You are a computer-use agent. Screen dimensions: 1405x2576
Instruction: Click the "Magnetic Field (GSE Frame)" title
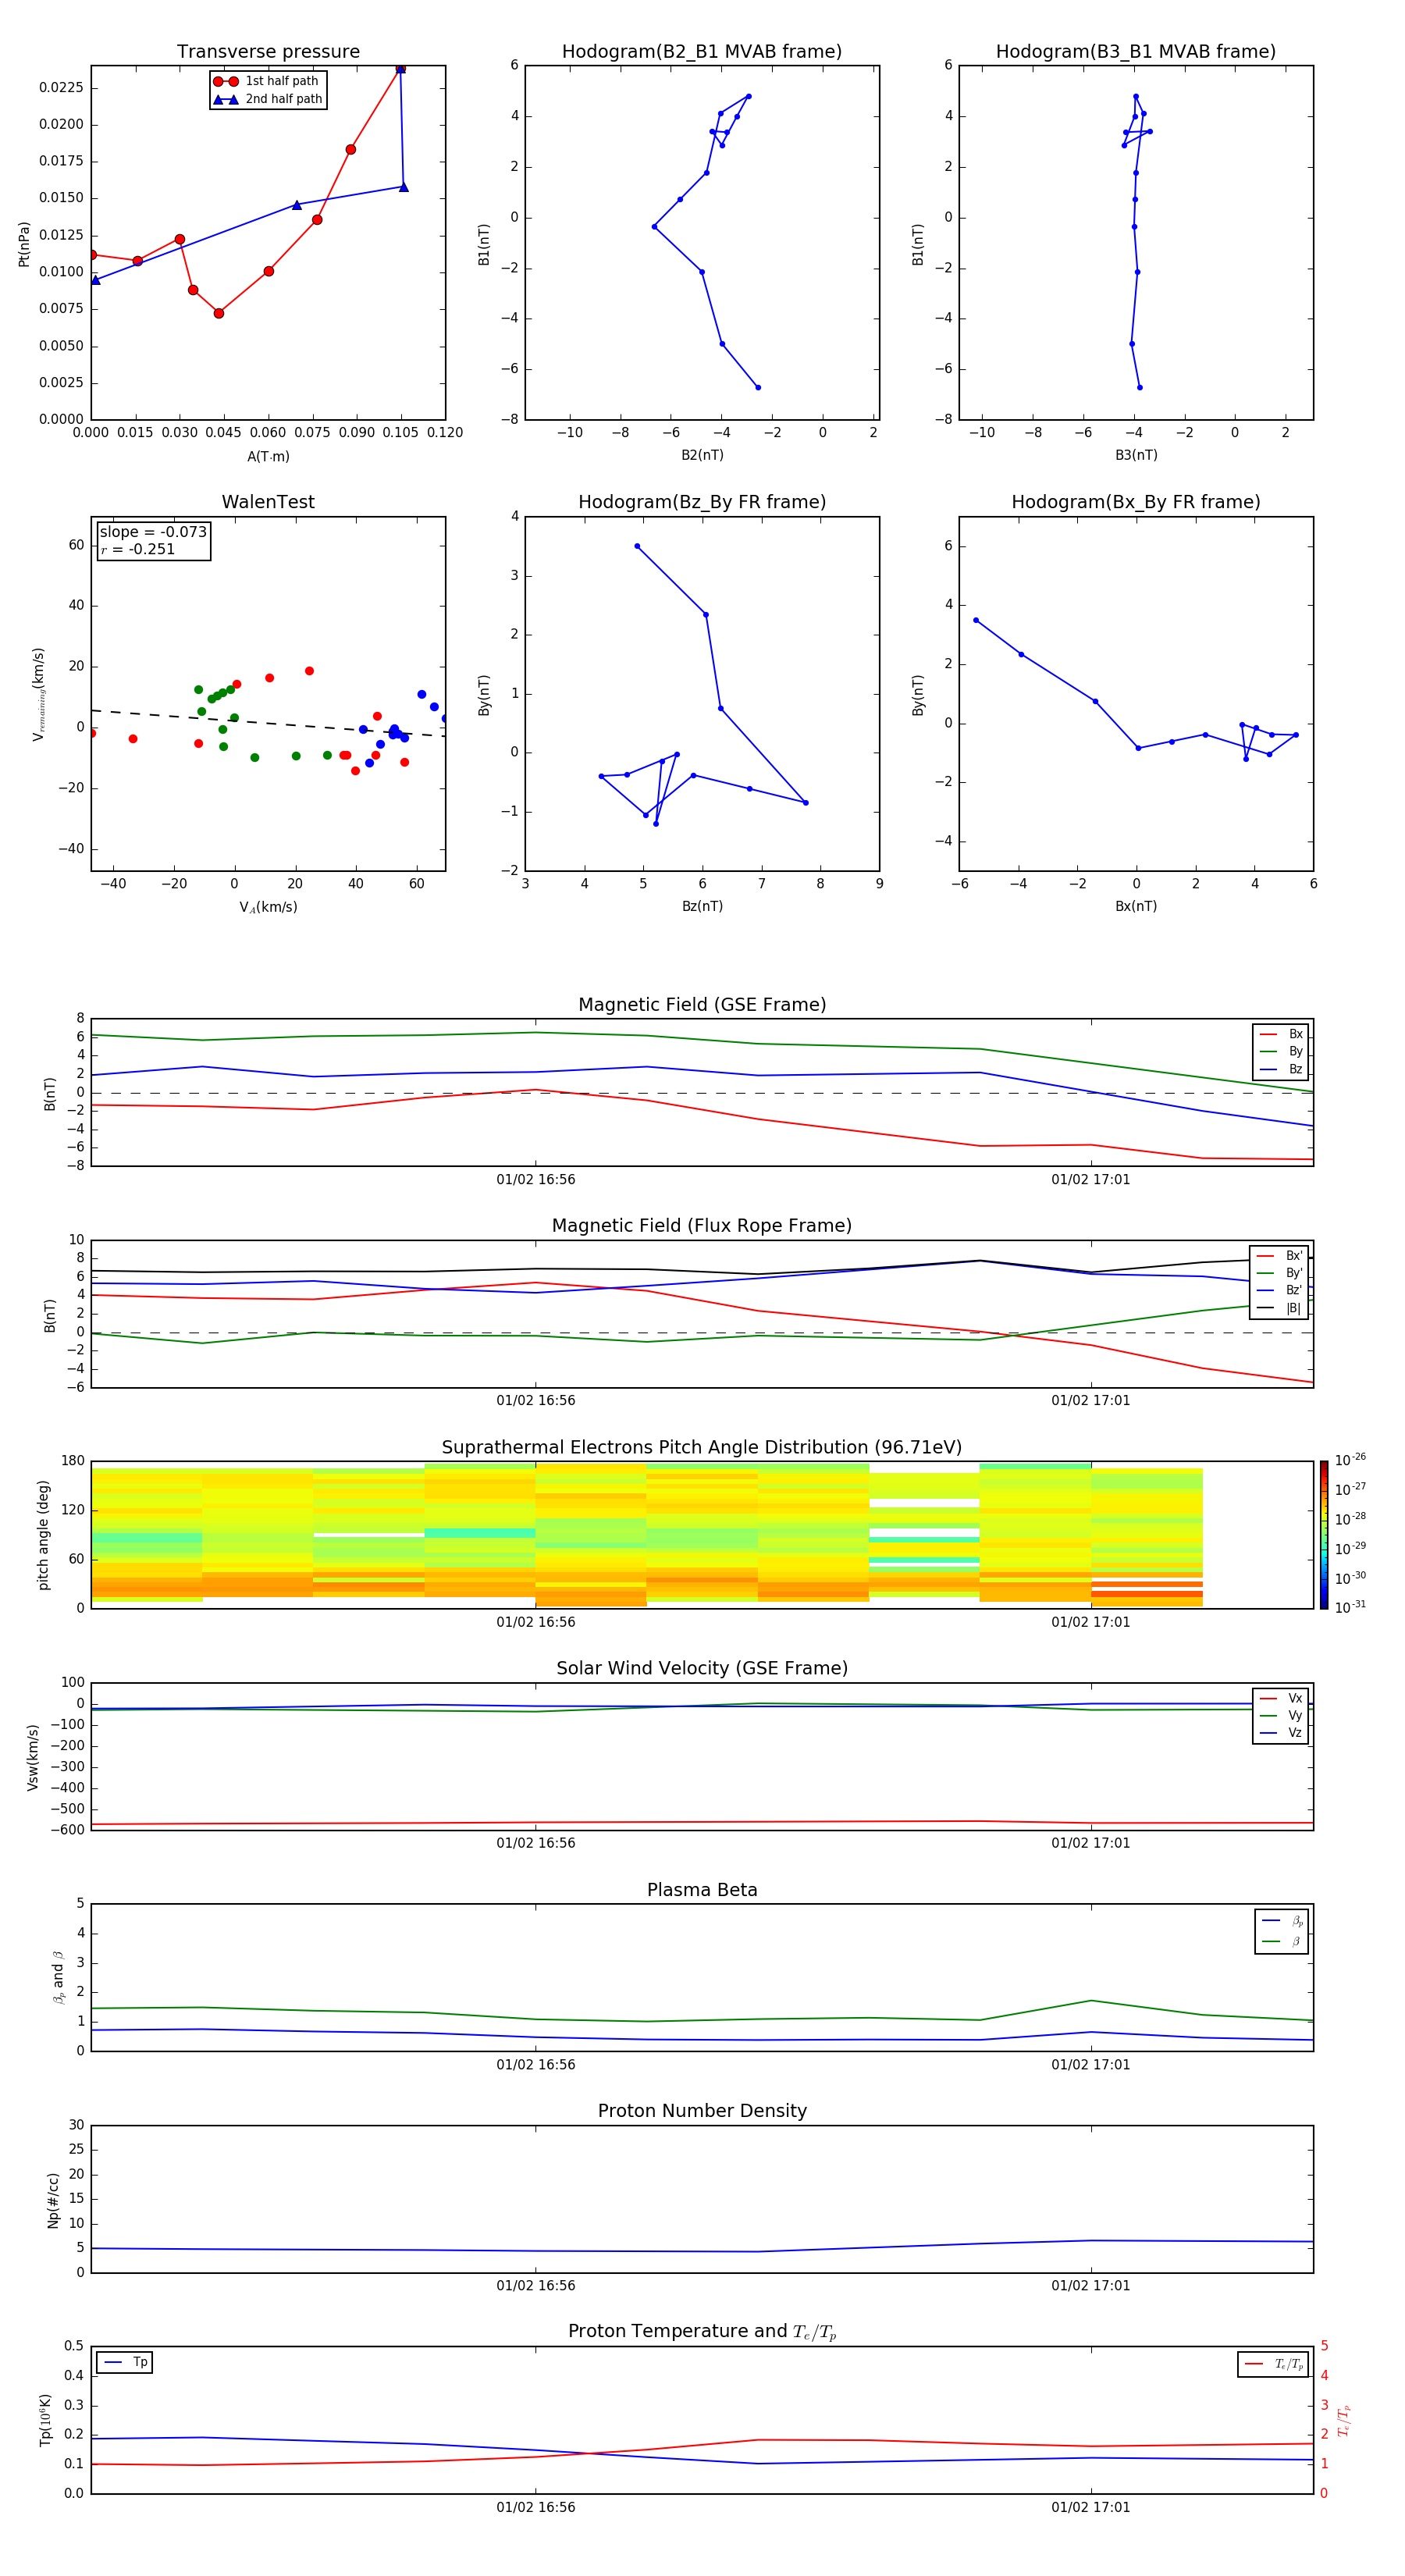click(702, 1005)
